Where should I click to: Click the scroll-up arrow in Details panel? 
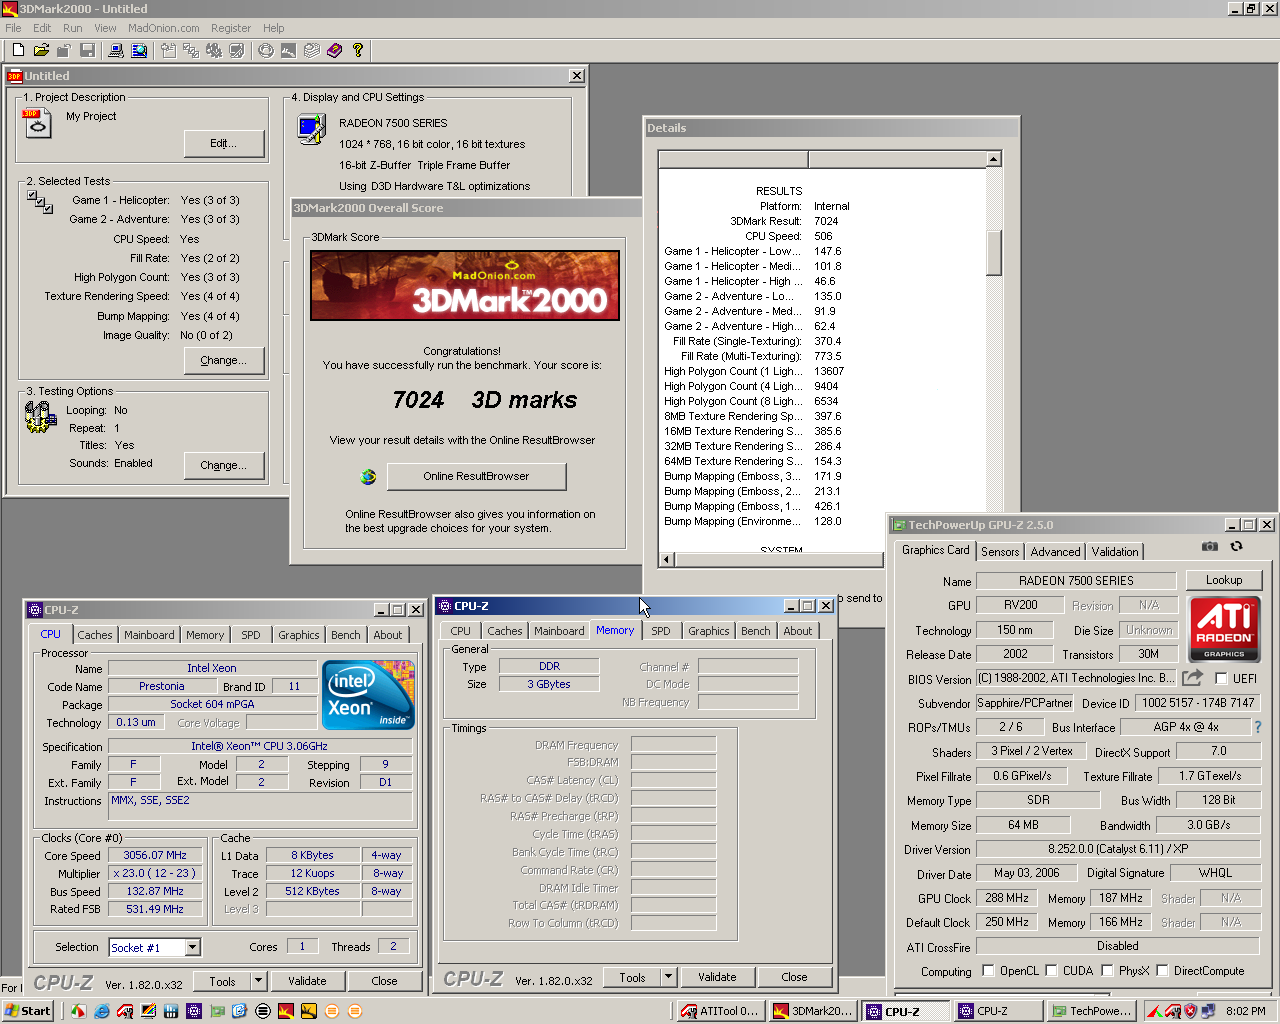[x=993, y=159]
